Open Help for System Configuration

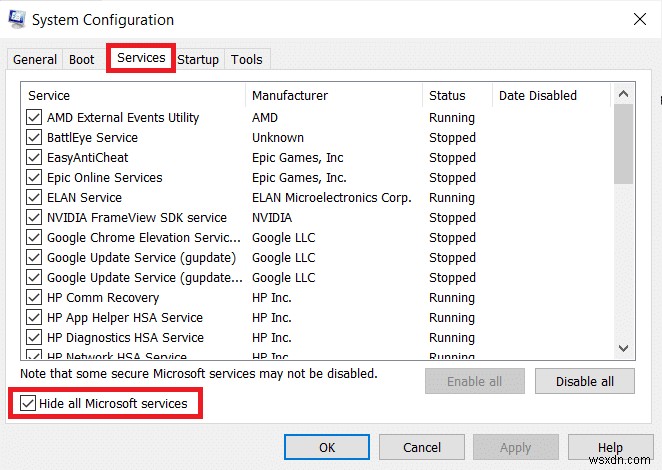point(610,448)
